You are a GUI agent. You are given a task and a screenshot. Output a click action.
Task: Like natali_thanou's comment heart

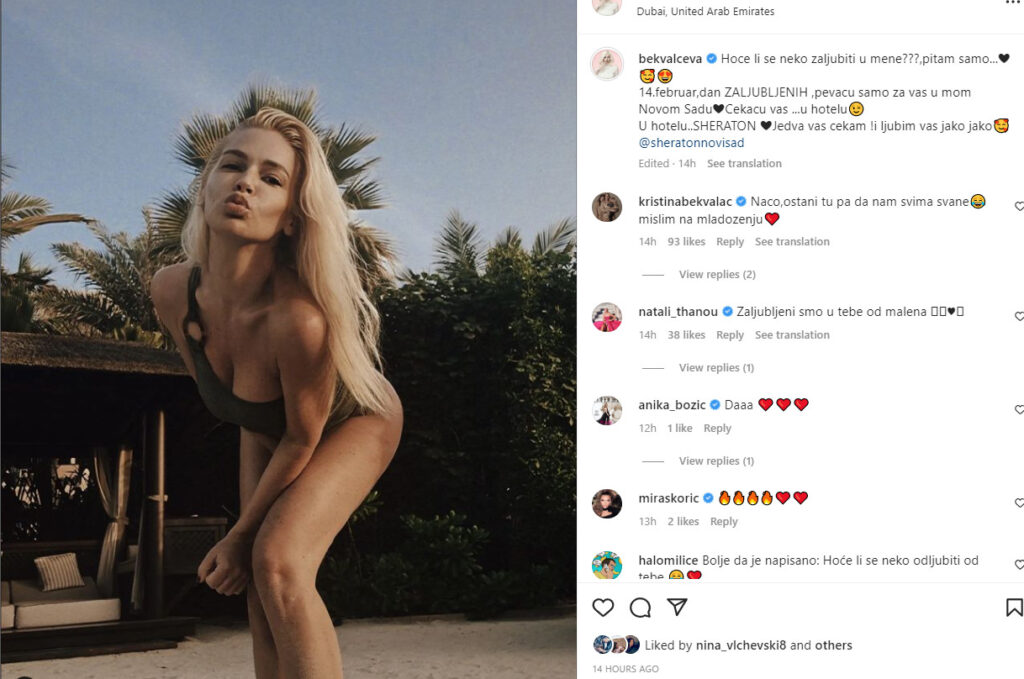coord(1019,317)
